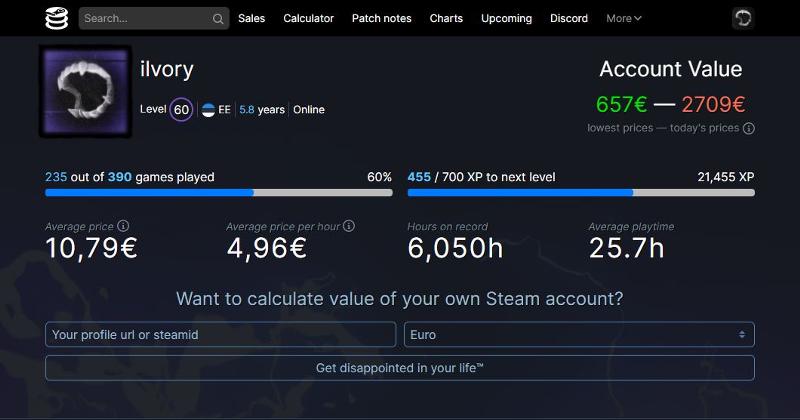
Task: Click the level 60 badge
Action: [181, 109]
